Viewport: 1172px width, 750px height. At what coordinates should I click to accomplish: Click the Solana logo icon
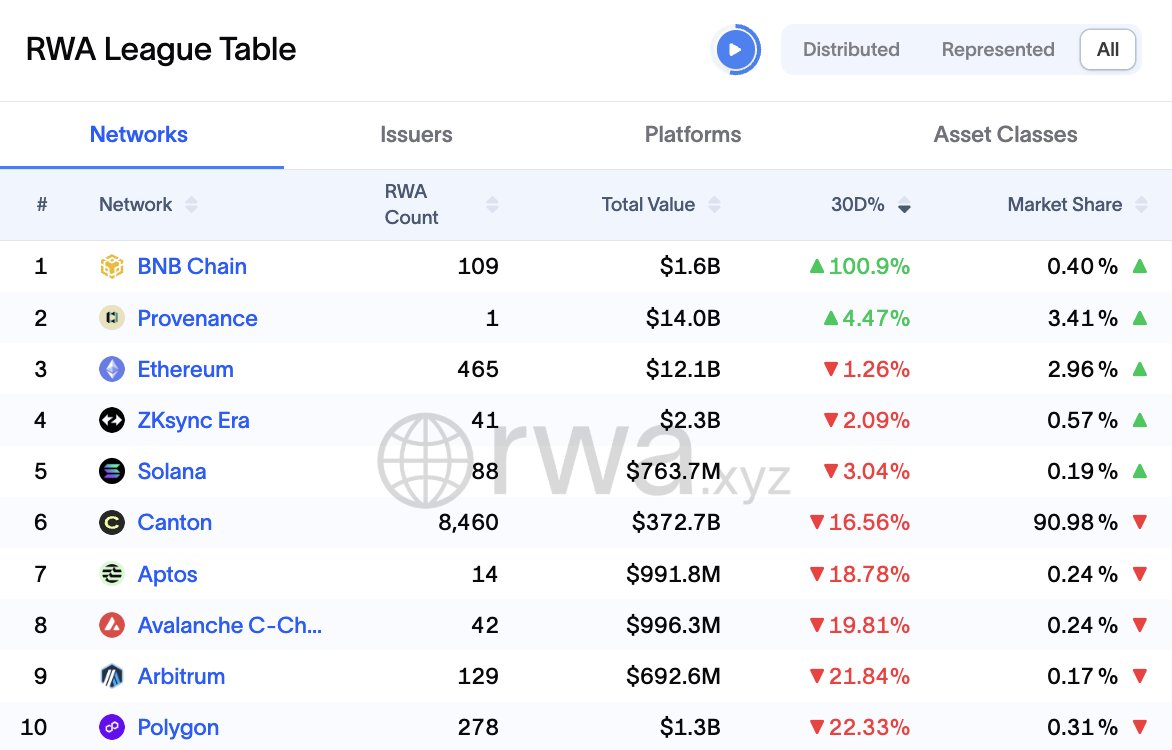(113, 471)
